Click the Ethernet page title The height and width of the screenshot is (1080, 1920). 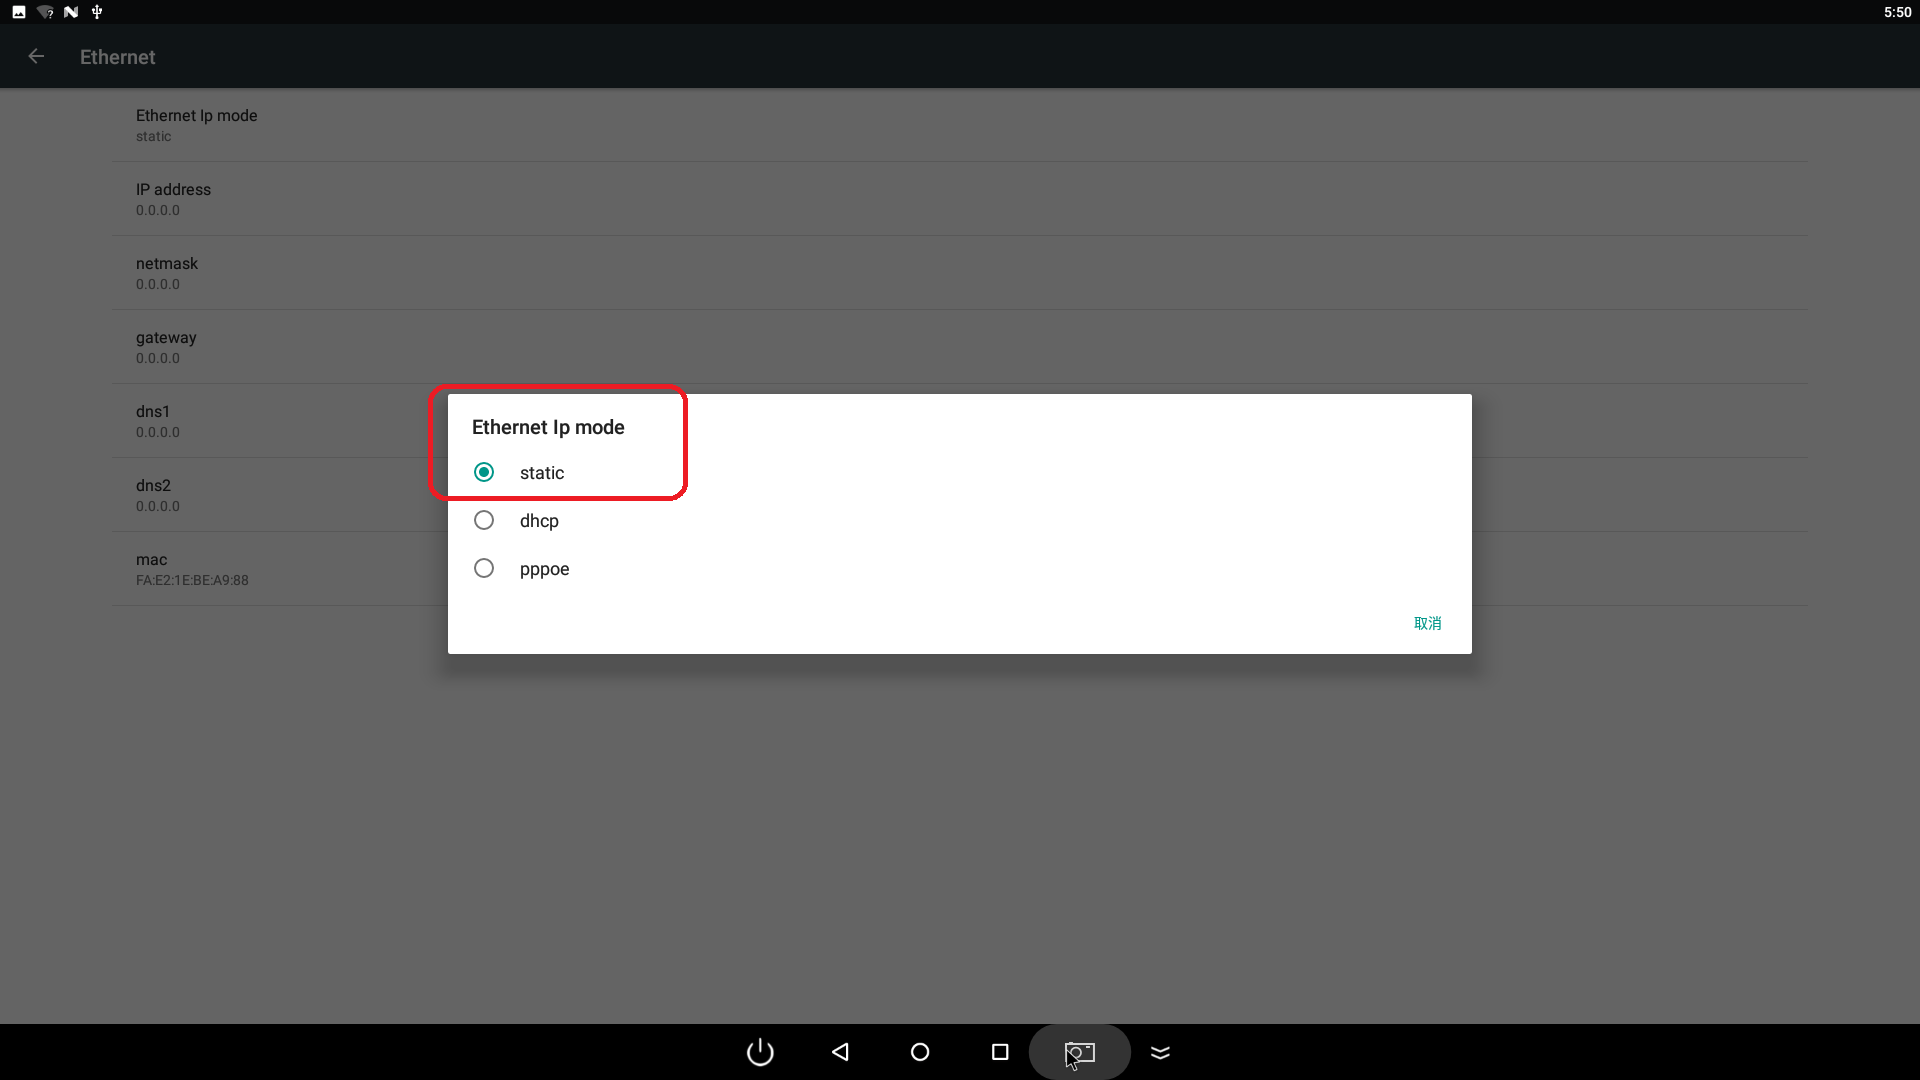tap(118, 57)
